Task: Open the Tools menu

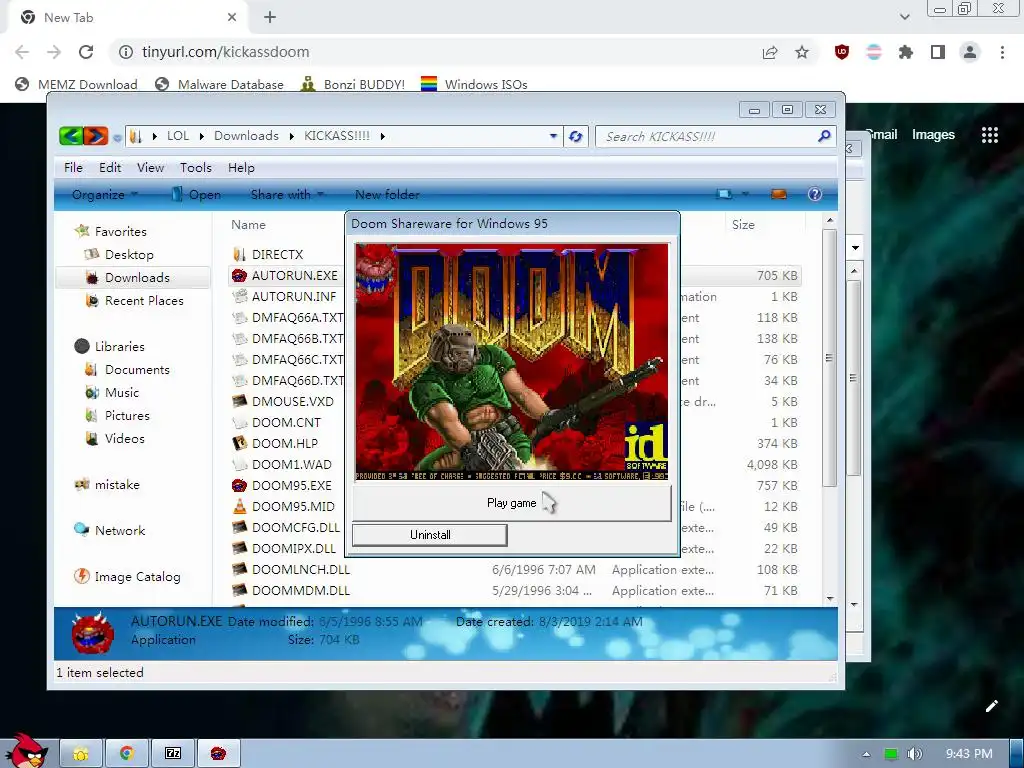Action: [x=196, y=168]
